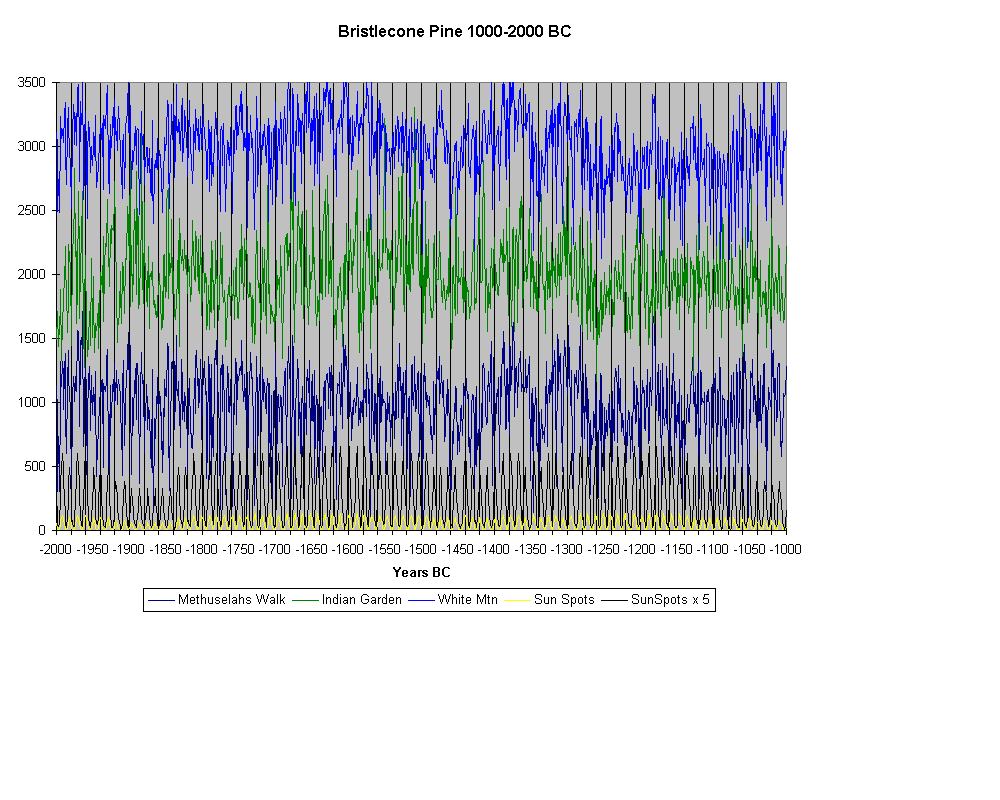Click the SunSpots x 5 legend label
The height and width of the screenshot is (800, 1000).
(x=671, y=600)
